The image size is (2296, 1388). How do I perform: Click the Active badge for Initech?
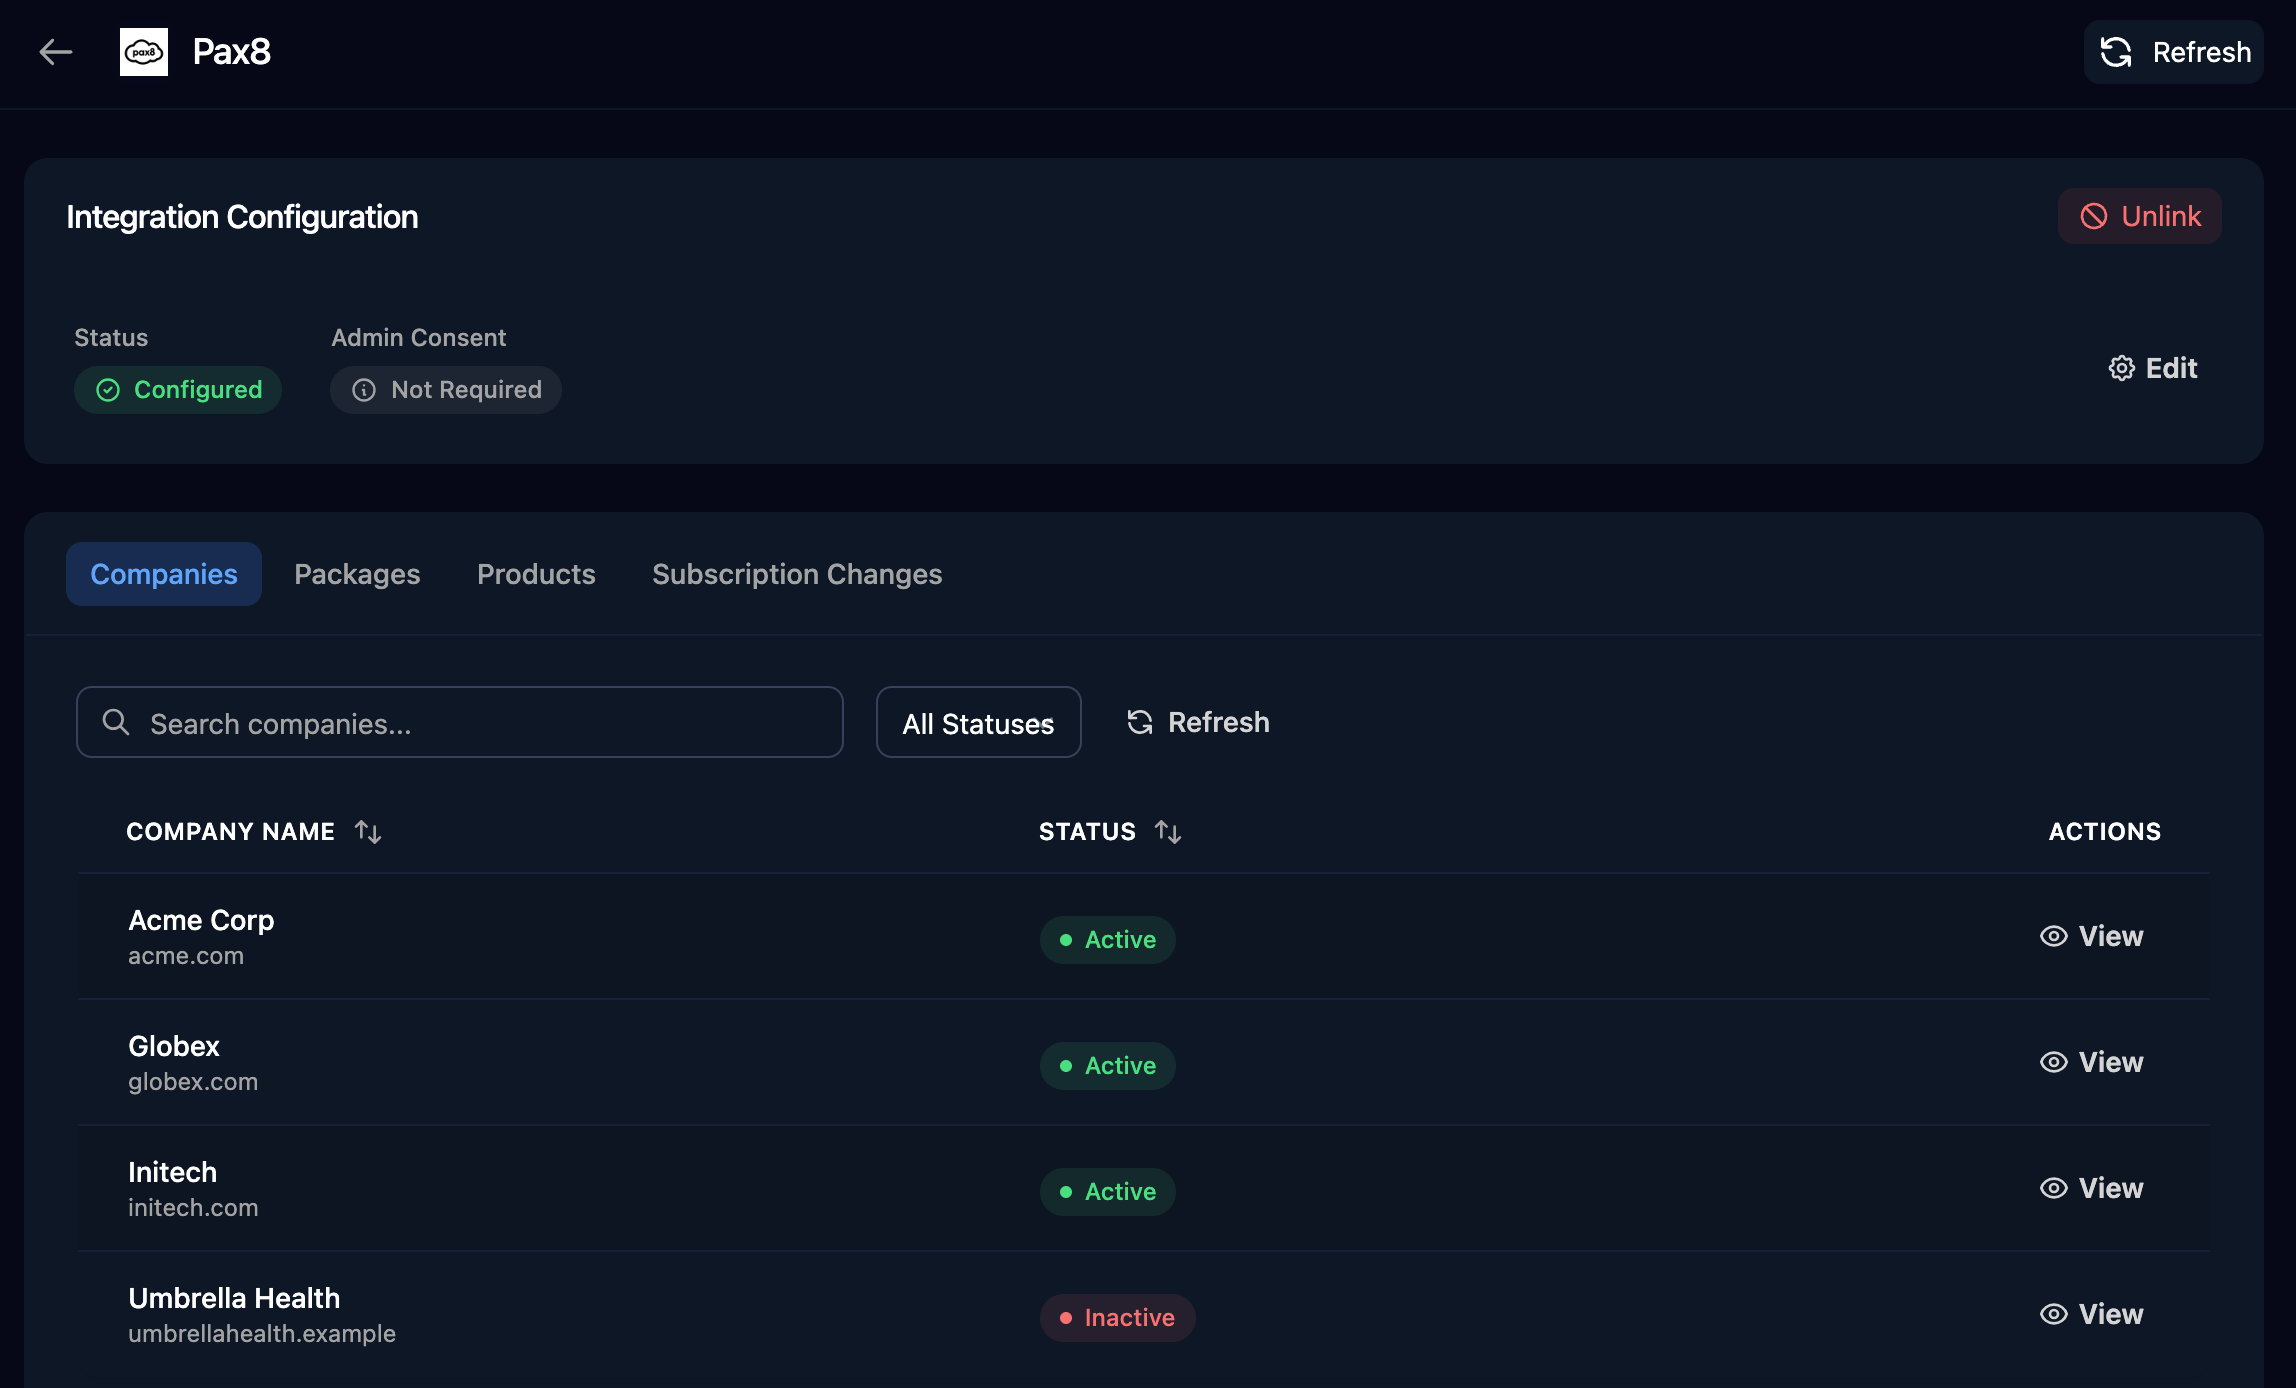(x=1107, y=1192)
